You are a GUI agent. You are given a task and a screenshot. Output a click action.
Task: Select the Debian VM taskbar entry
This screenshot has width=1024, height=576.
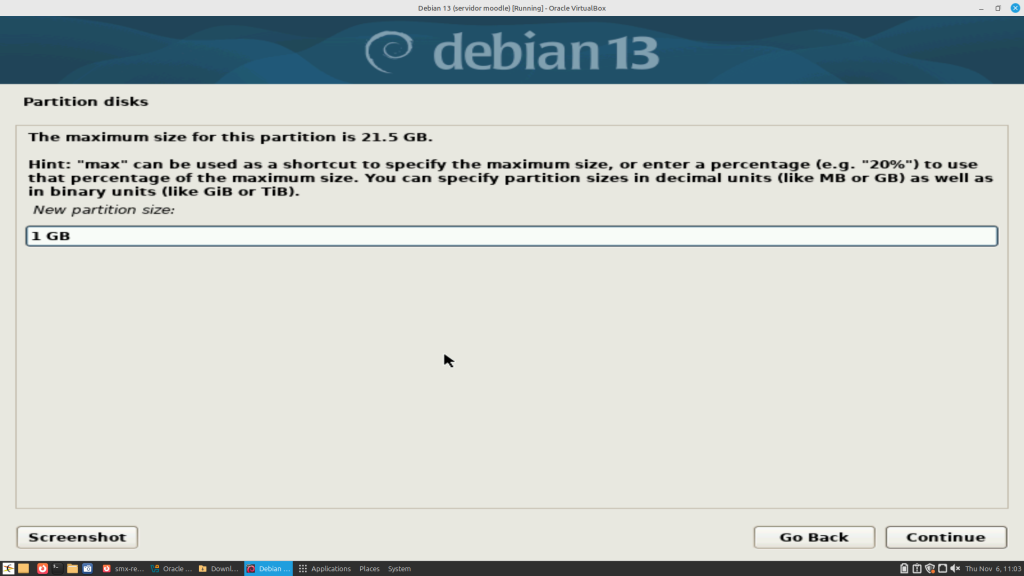(267, 568)
